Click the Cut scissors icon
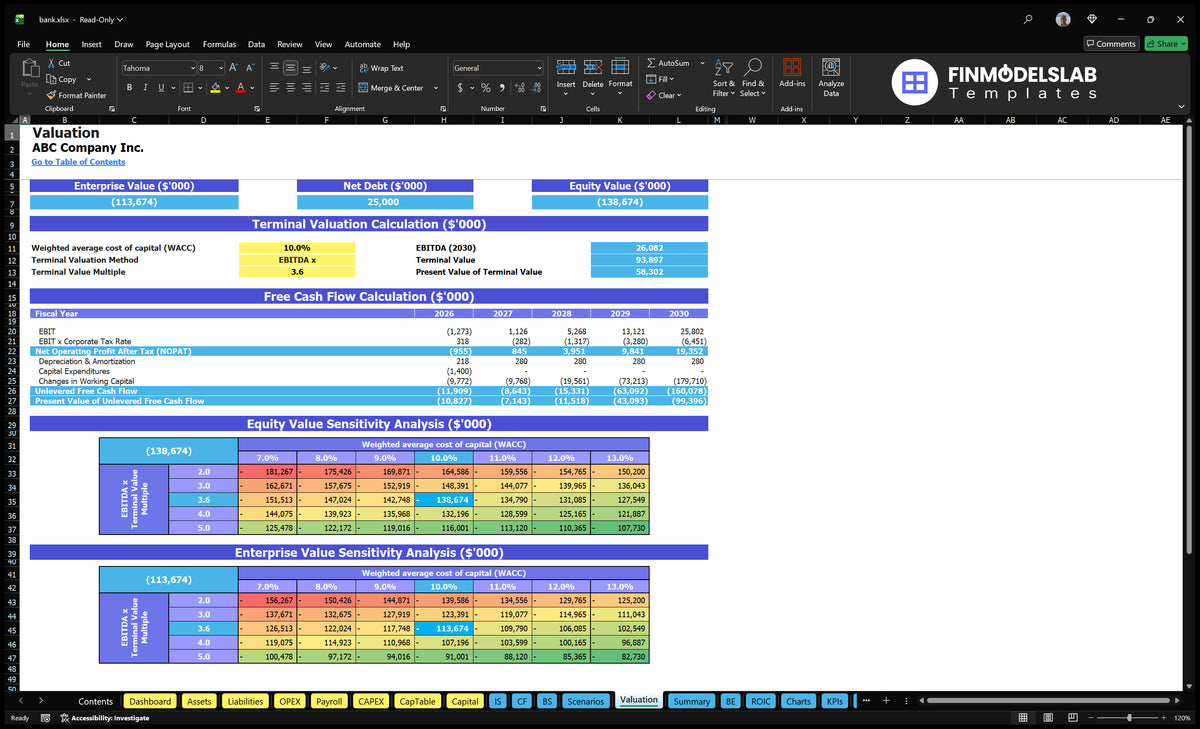The width and height of the screenshot is (1200, 729). point(51,63)
